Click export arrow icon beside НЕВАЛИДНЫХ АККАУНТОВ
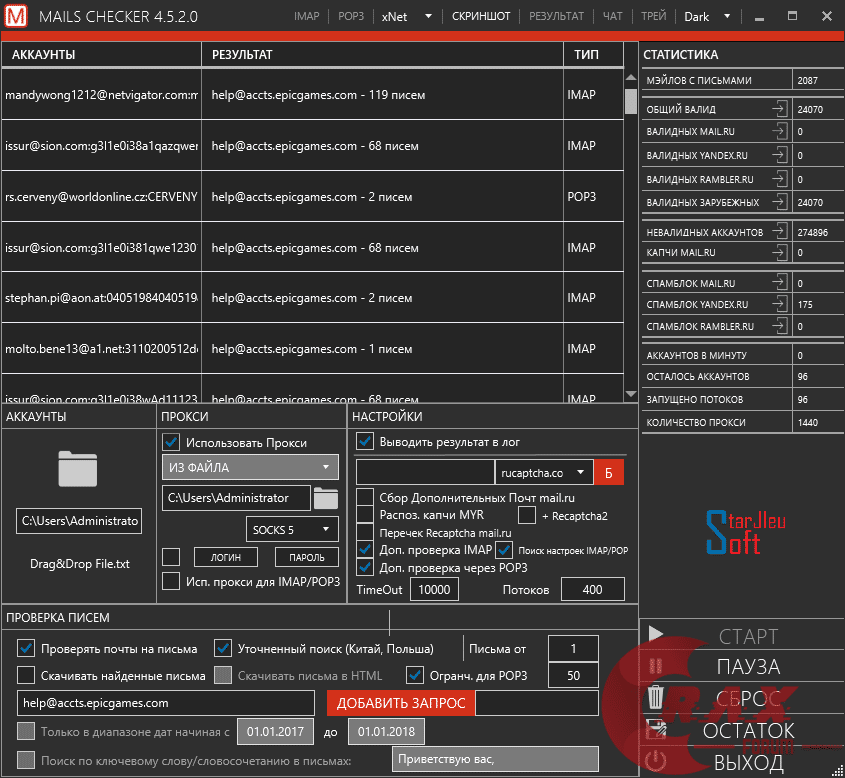Screen dimensions: 845x778 click(x=779, y=232)
